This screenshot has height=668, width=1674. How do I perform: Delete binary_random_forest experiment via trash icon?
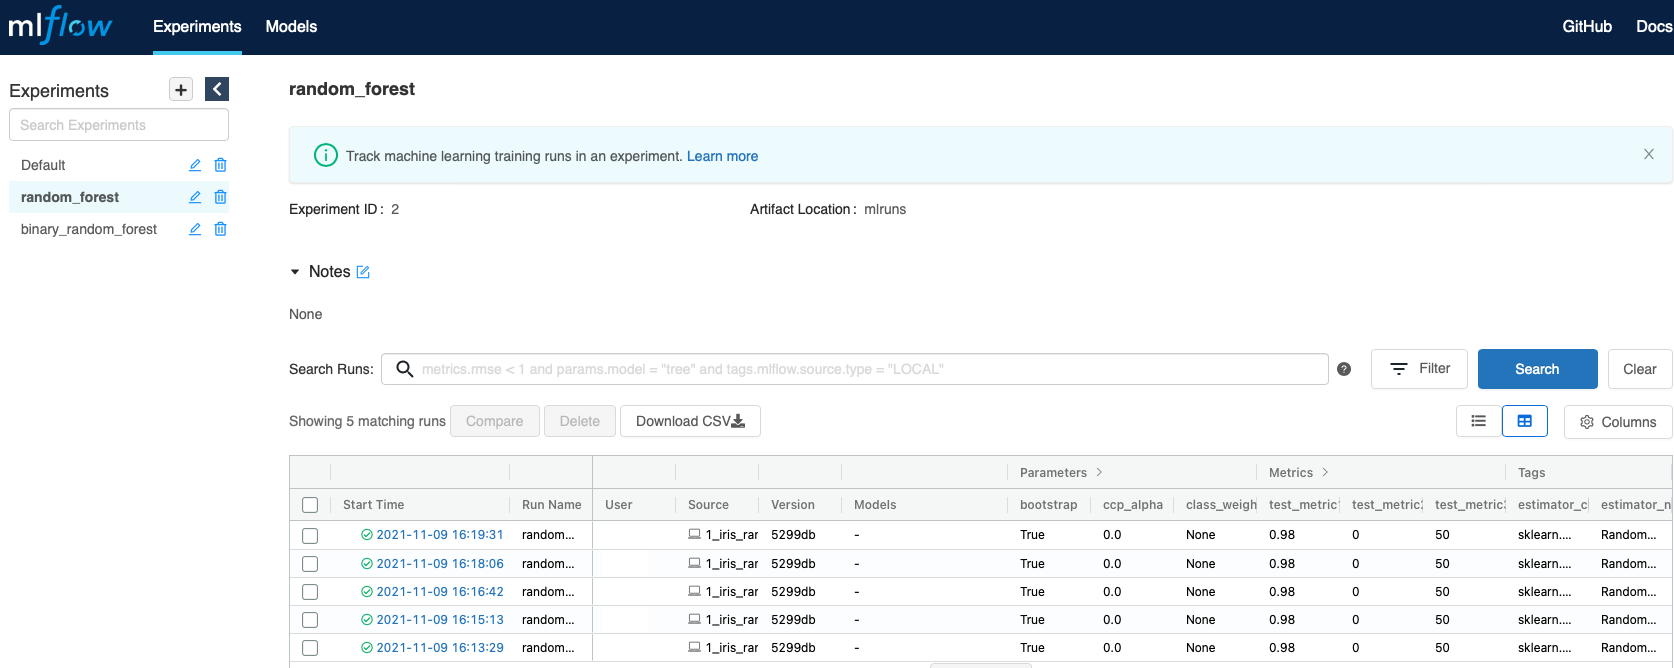(x=221, y=229)
